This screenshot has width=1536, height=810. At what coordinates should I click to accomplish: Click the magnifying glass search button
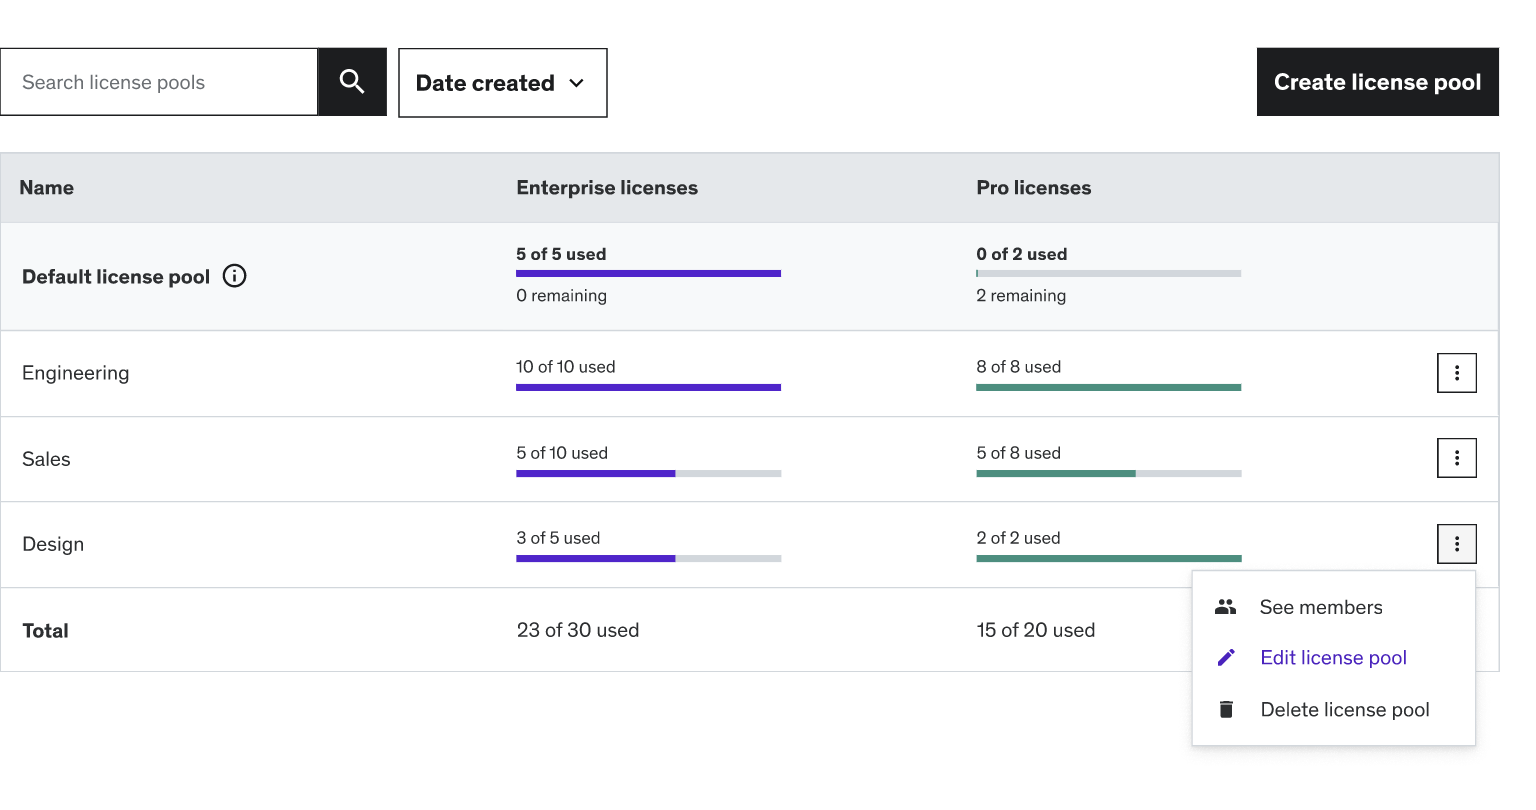pos(352,82)
